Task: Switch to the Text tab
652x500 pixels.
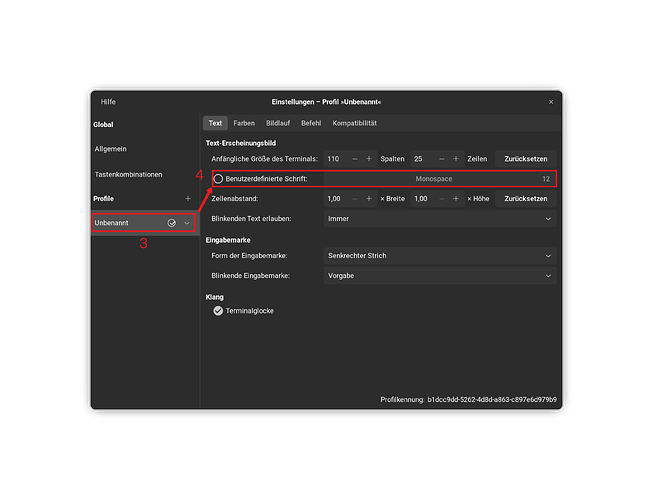Action: coord(215,123)
